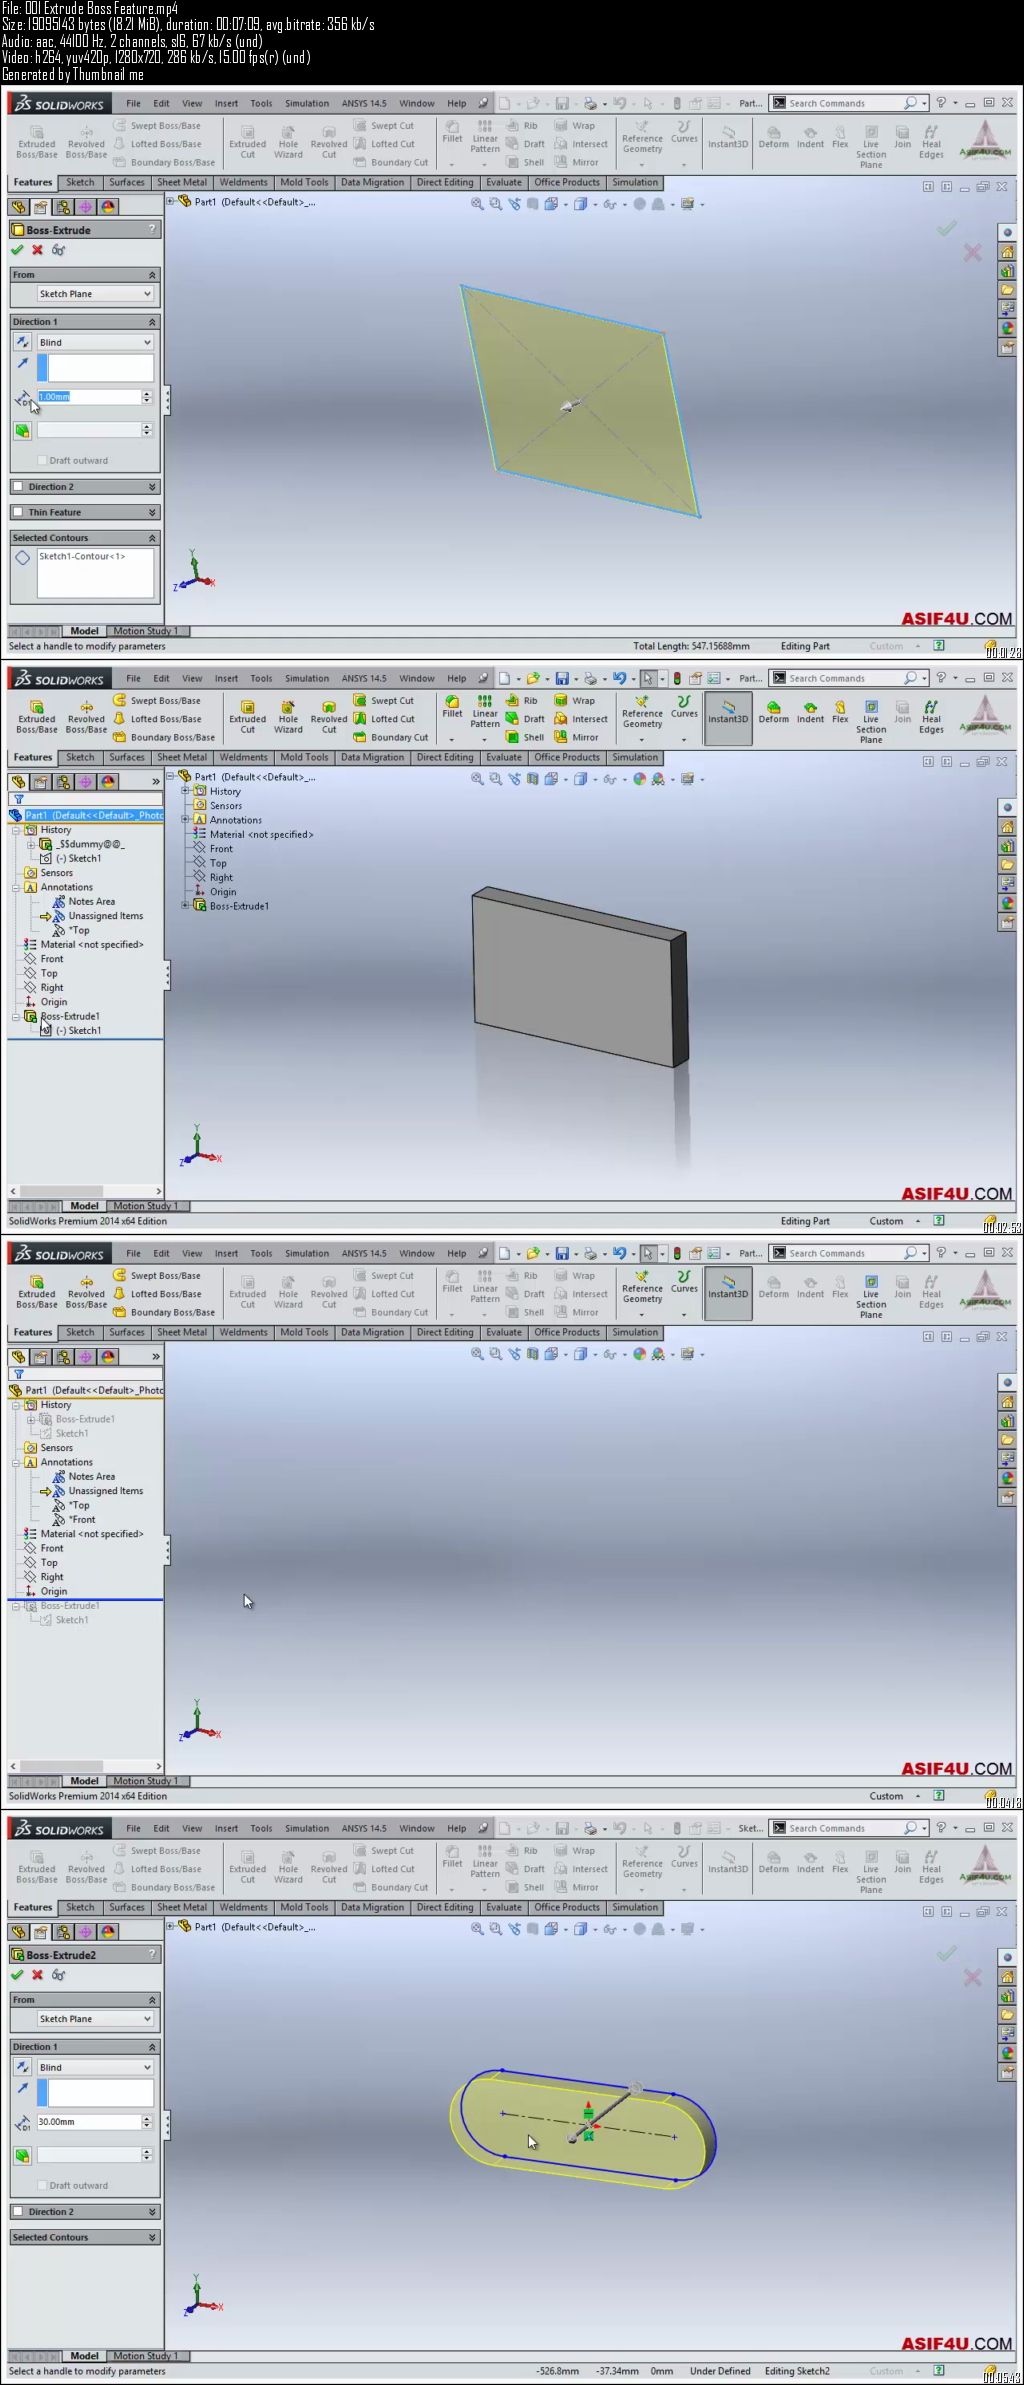Image resolution: width=1024 pixels, height=2385 pixels.
Task: Open the Sketch tab in the Boss-Extrude2 frame
Action: (80, 1907)
